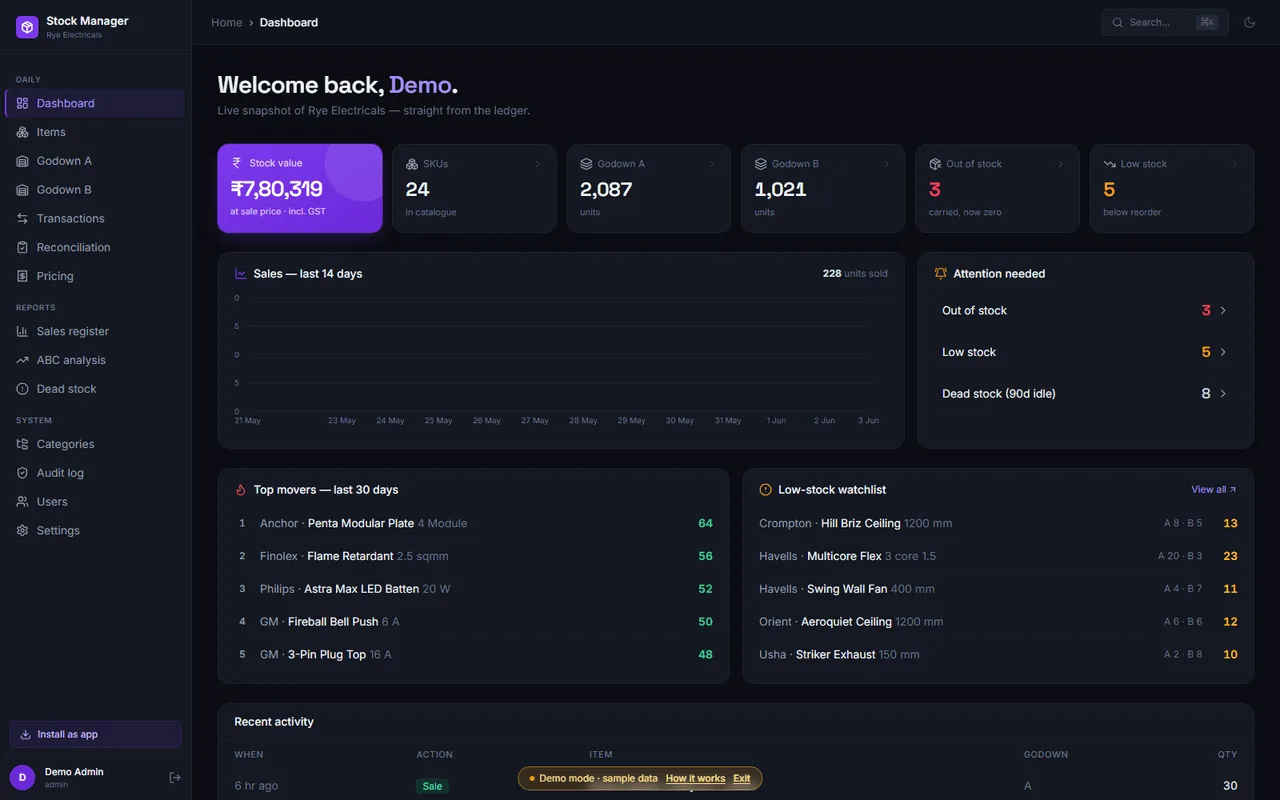Select Crompton Hill Briz Ceiling watchlist row
Viewport: 1280px width, 800px height.
pyautogui.click(x=998, y=523)
